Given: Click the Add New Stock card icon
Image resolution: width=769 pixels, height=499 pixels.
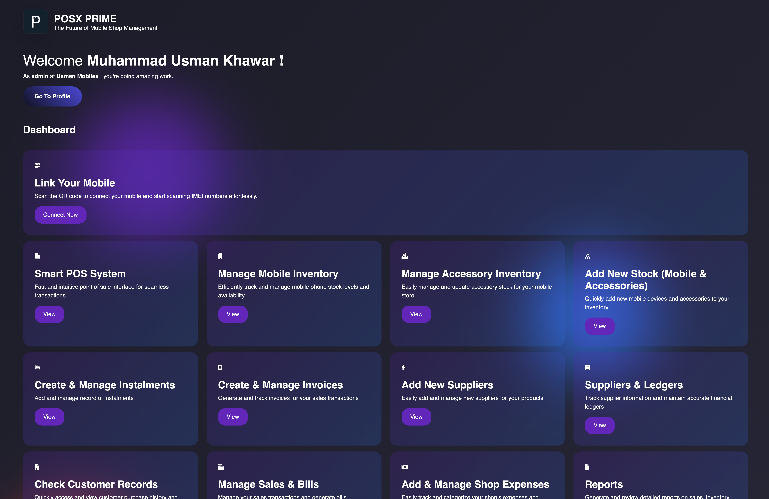Looking at the screenshot, I should click(x=588, y=256).
